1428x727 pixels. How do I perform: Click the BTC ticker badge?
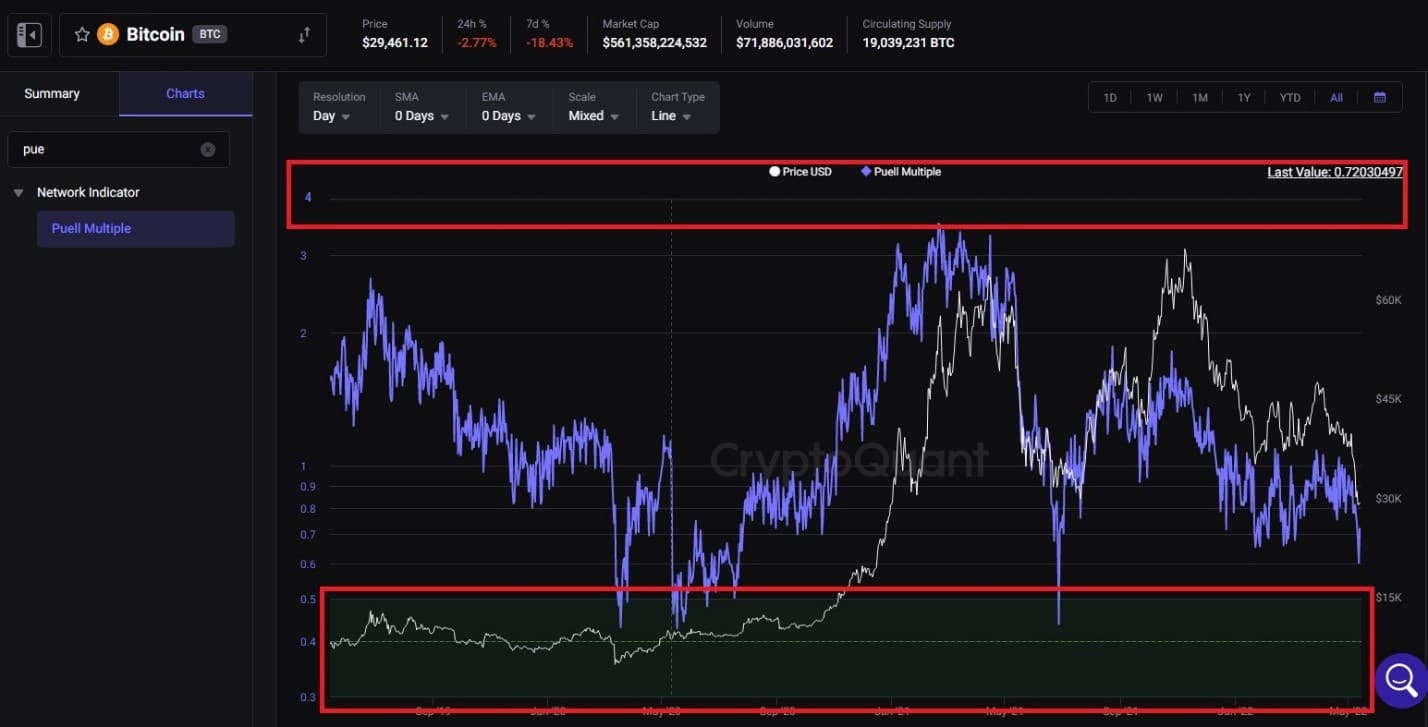click(210, 34)
